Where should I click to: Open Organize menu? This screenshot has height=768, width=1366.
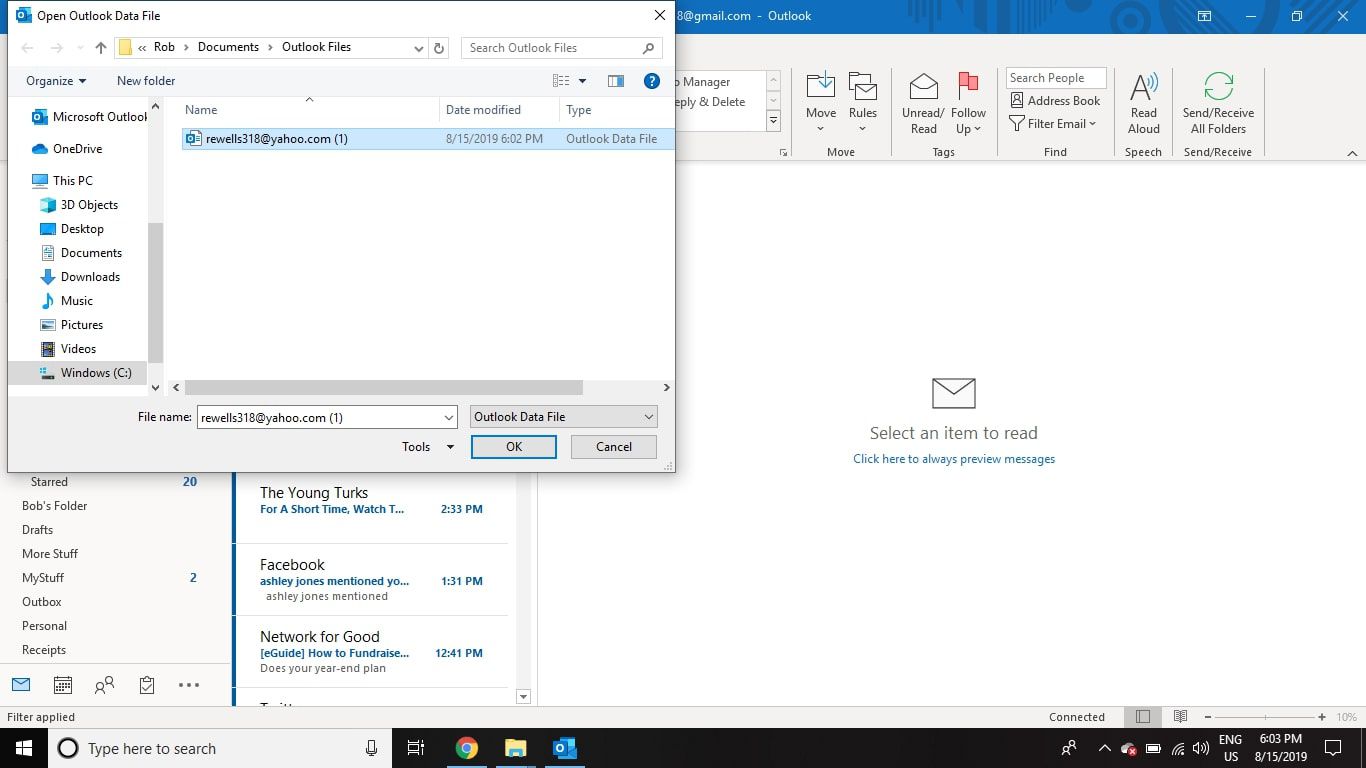click(x=56, y=81)
